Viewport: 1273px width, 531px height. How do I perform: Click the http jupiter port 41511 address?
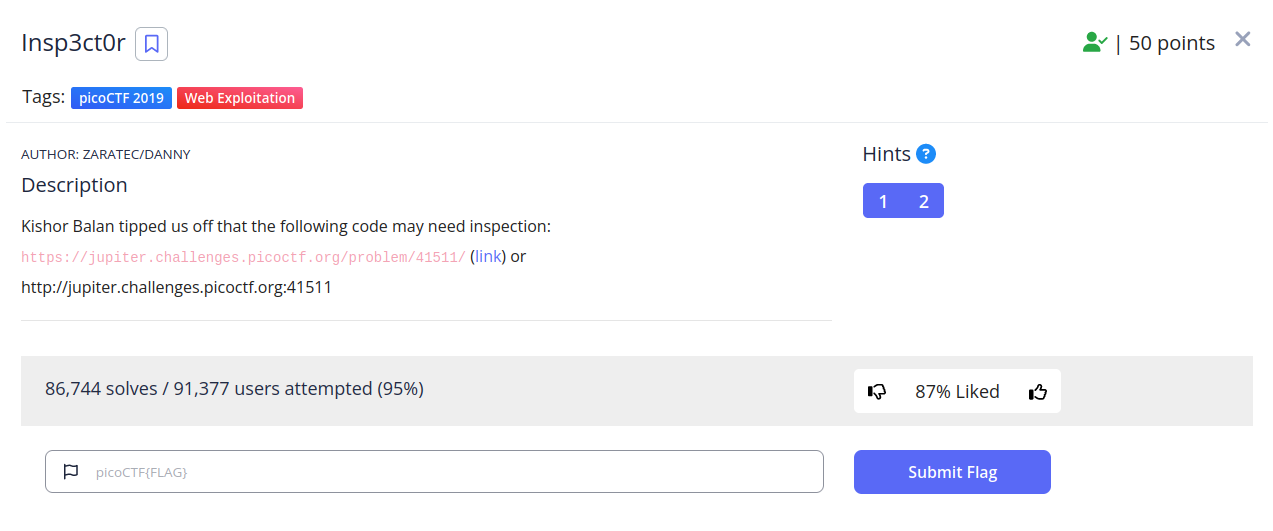click(x=176, y=288)
